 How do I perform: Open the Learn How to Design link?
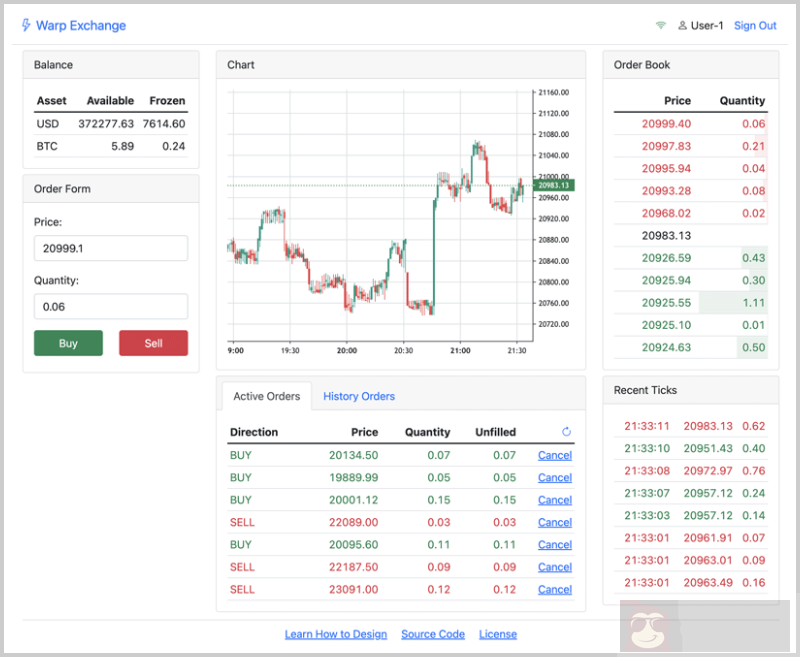(x=335, y=634)
